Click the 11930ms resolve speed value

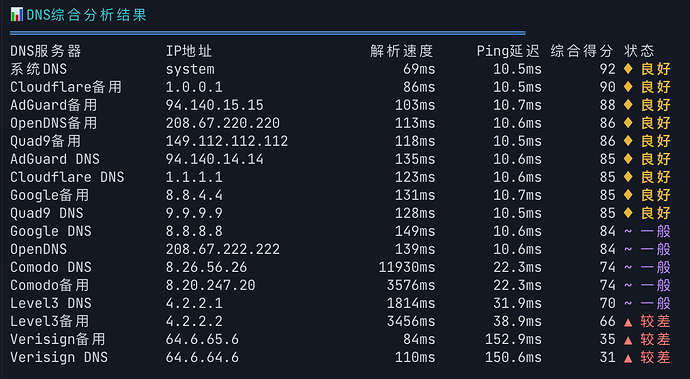tap(407, 268)
